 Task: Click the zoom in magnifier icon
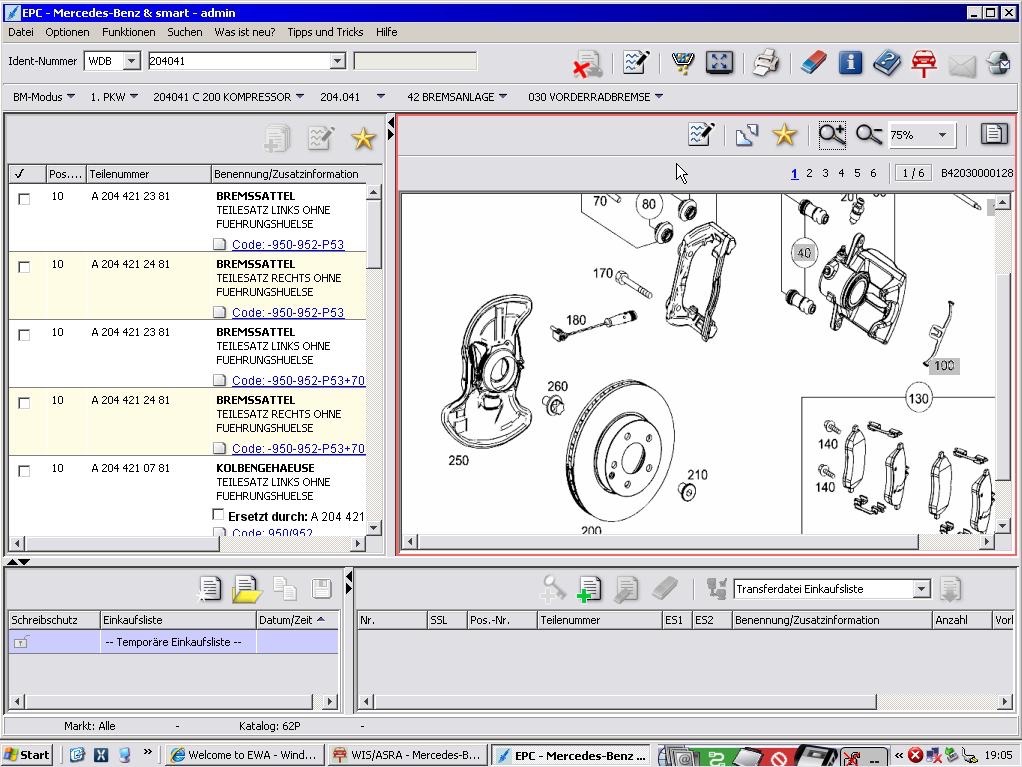[832, 135]
